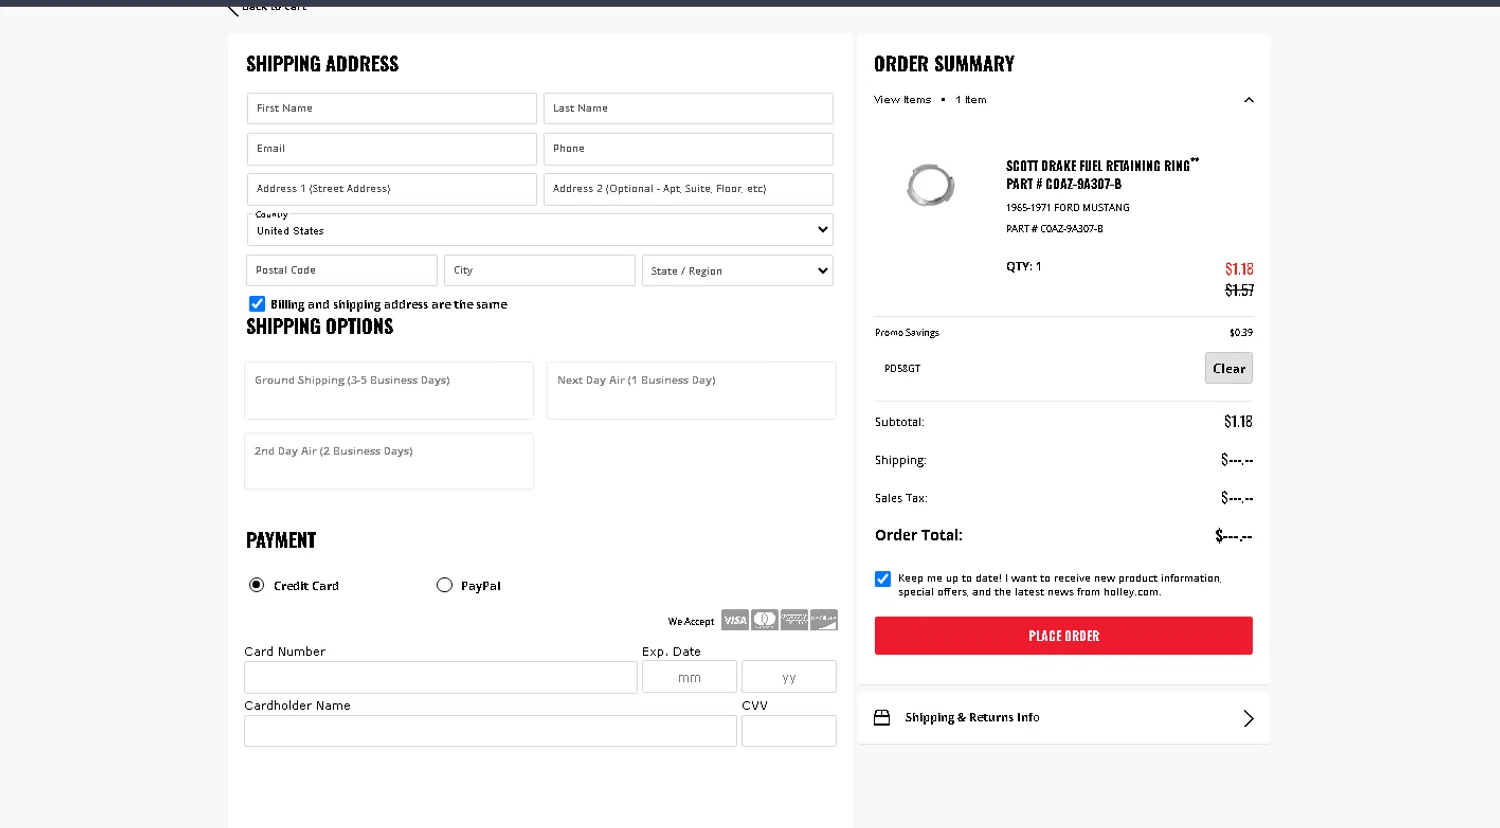
Task: Click the fuel retaining ring product thumbnail
Action: [930, 185]
